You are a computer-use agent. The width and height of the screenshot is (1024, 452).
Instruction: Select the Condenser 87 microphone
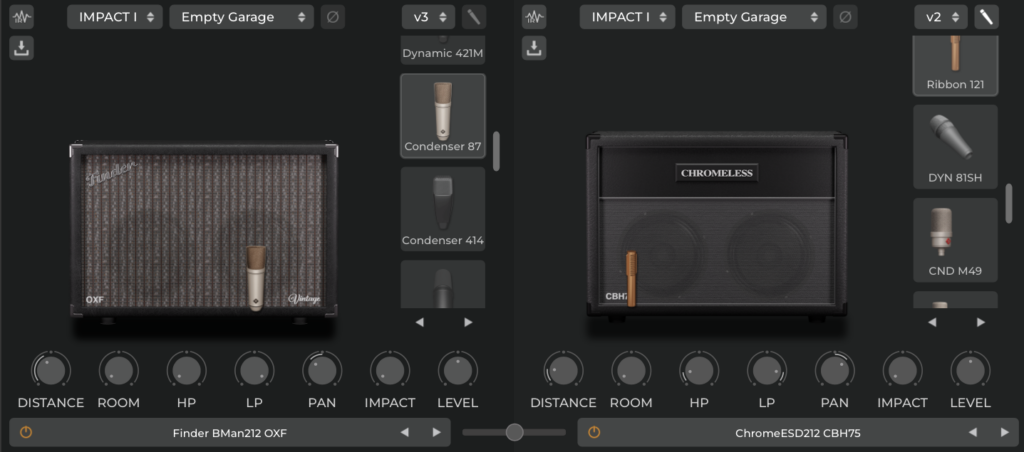tap(443, 116)
